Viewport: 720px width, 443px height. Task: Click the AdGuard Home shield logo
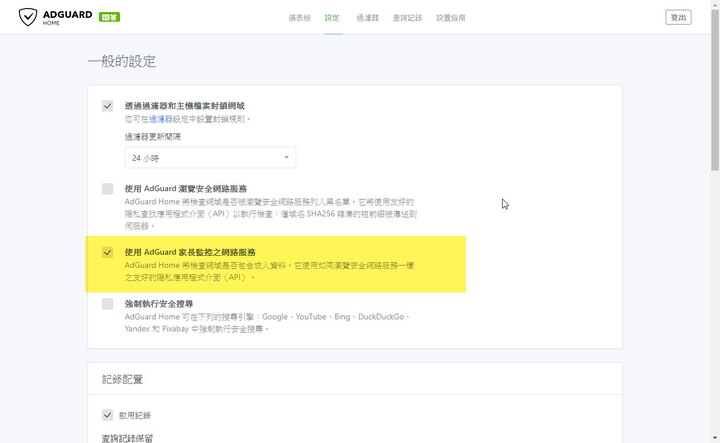point(28,17)
